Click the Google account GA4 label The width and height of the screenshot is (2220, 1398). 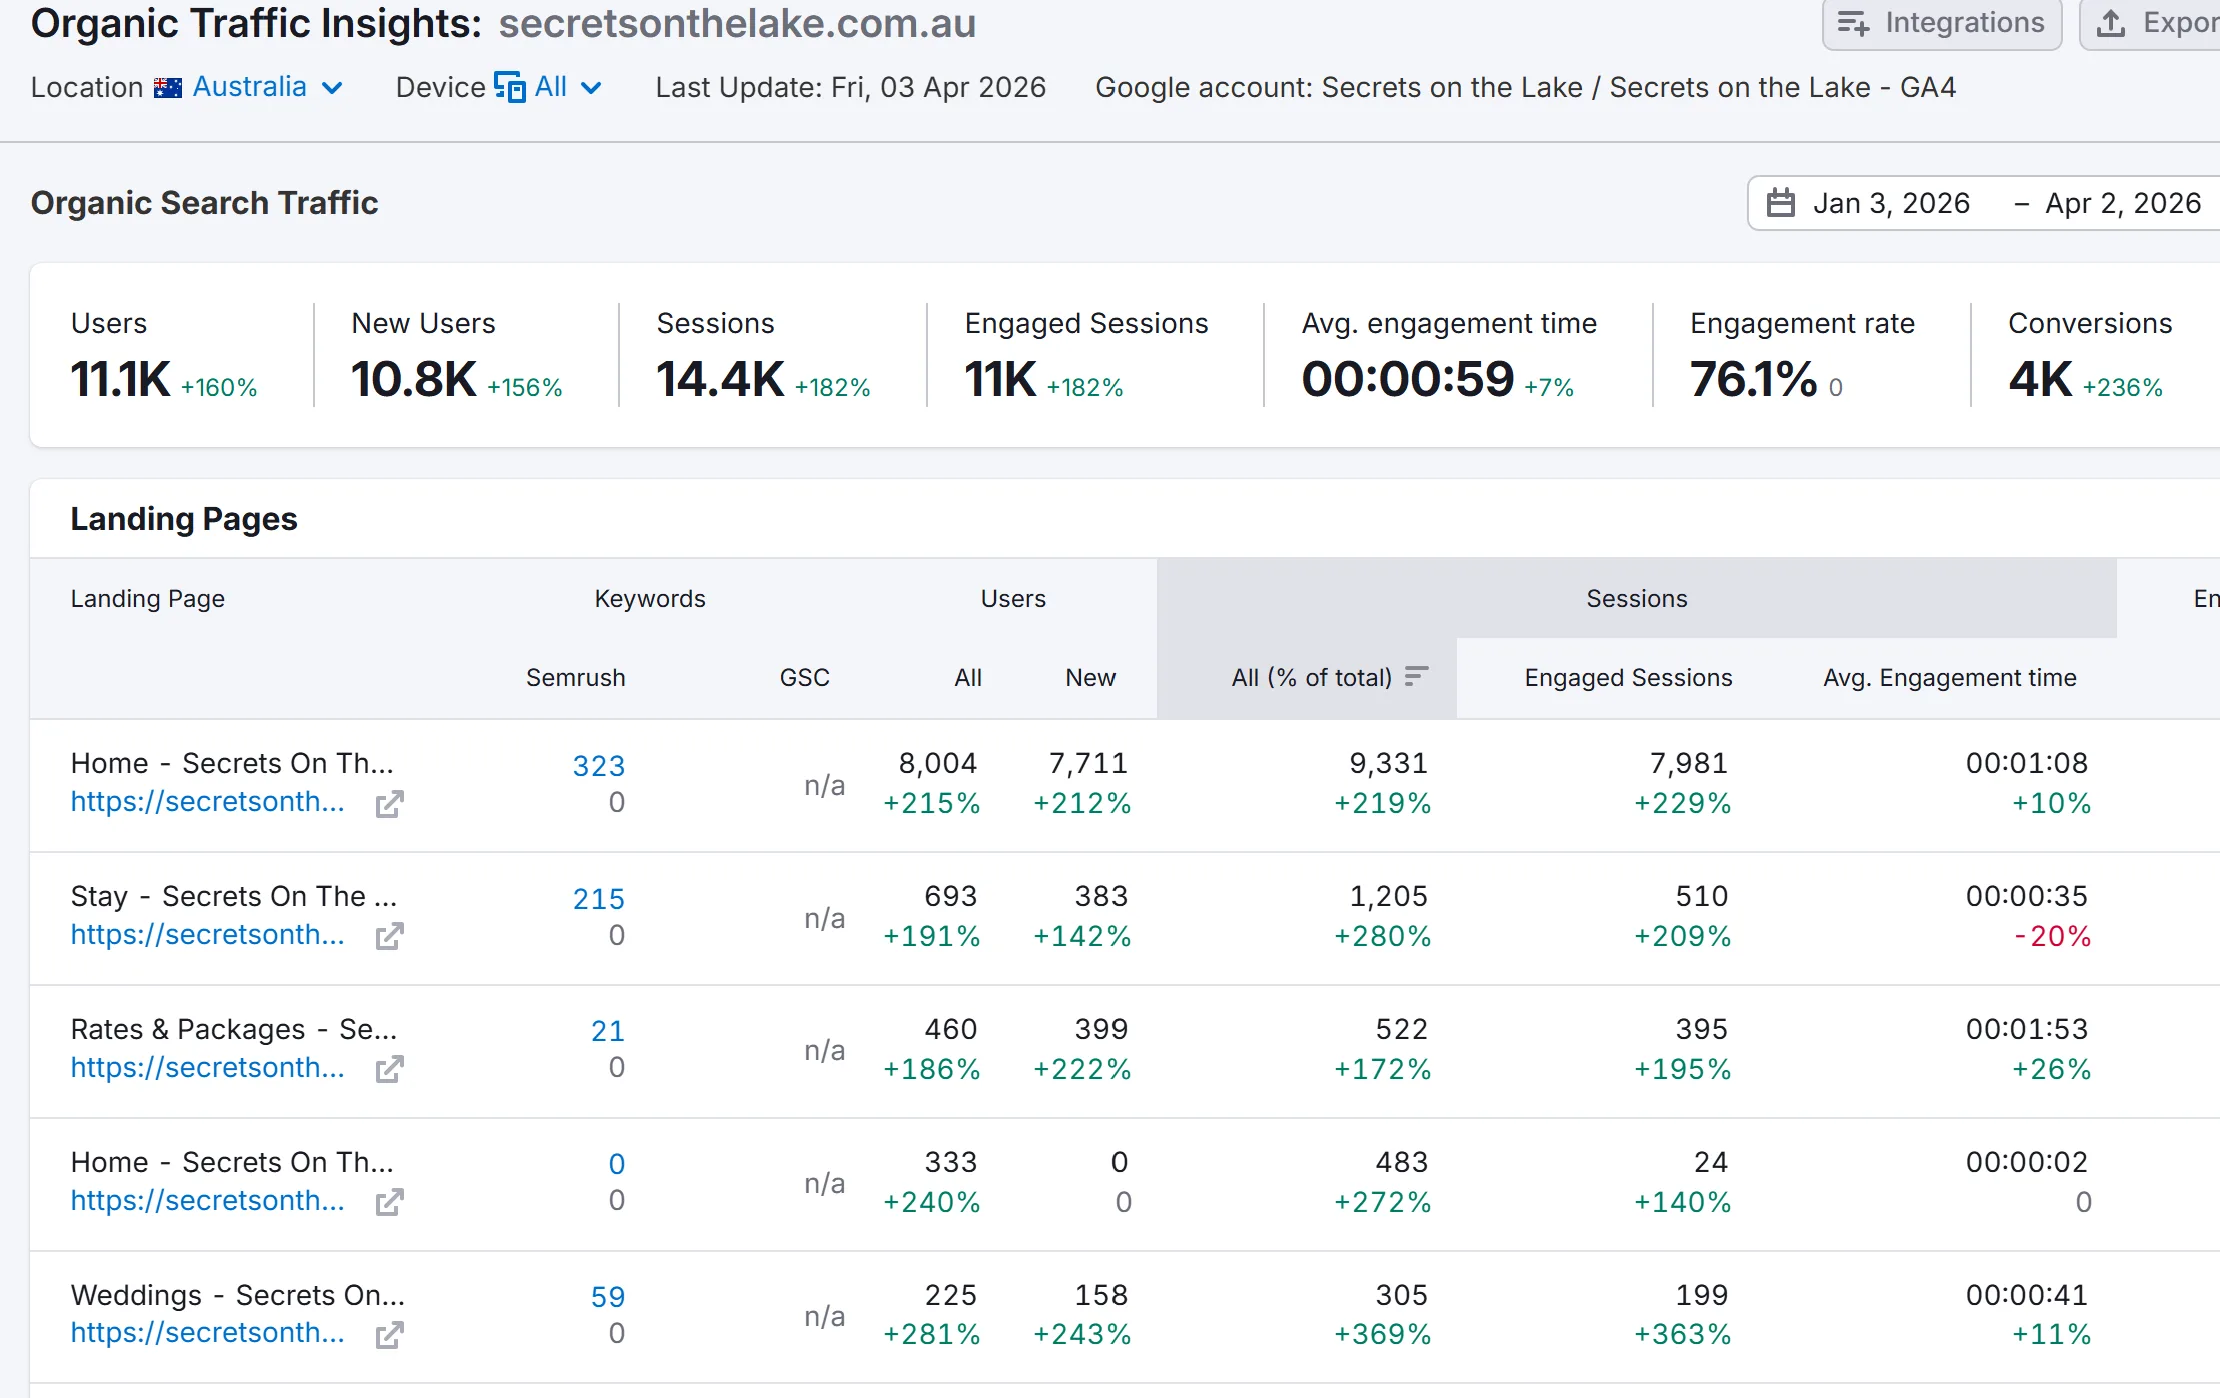tap(1526, 88)
